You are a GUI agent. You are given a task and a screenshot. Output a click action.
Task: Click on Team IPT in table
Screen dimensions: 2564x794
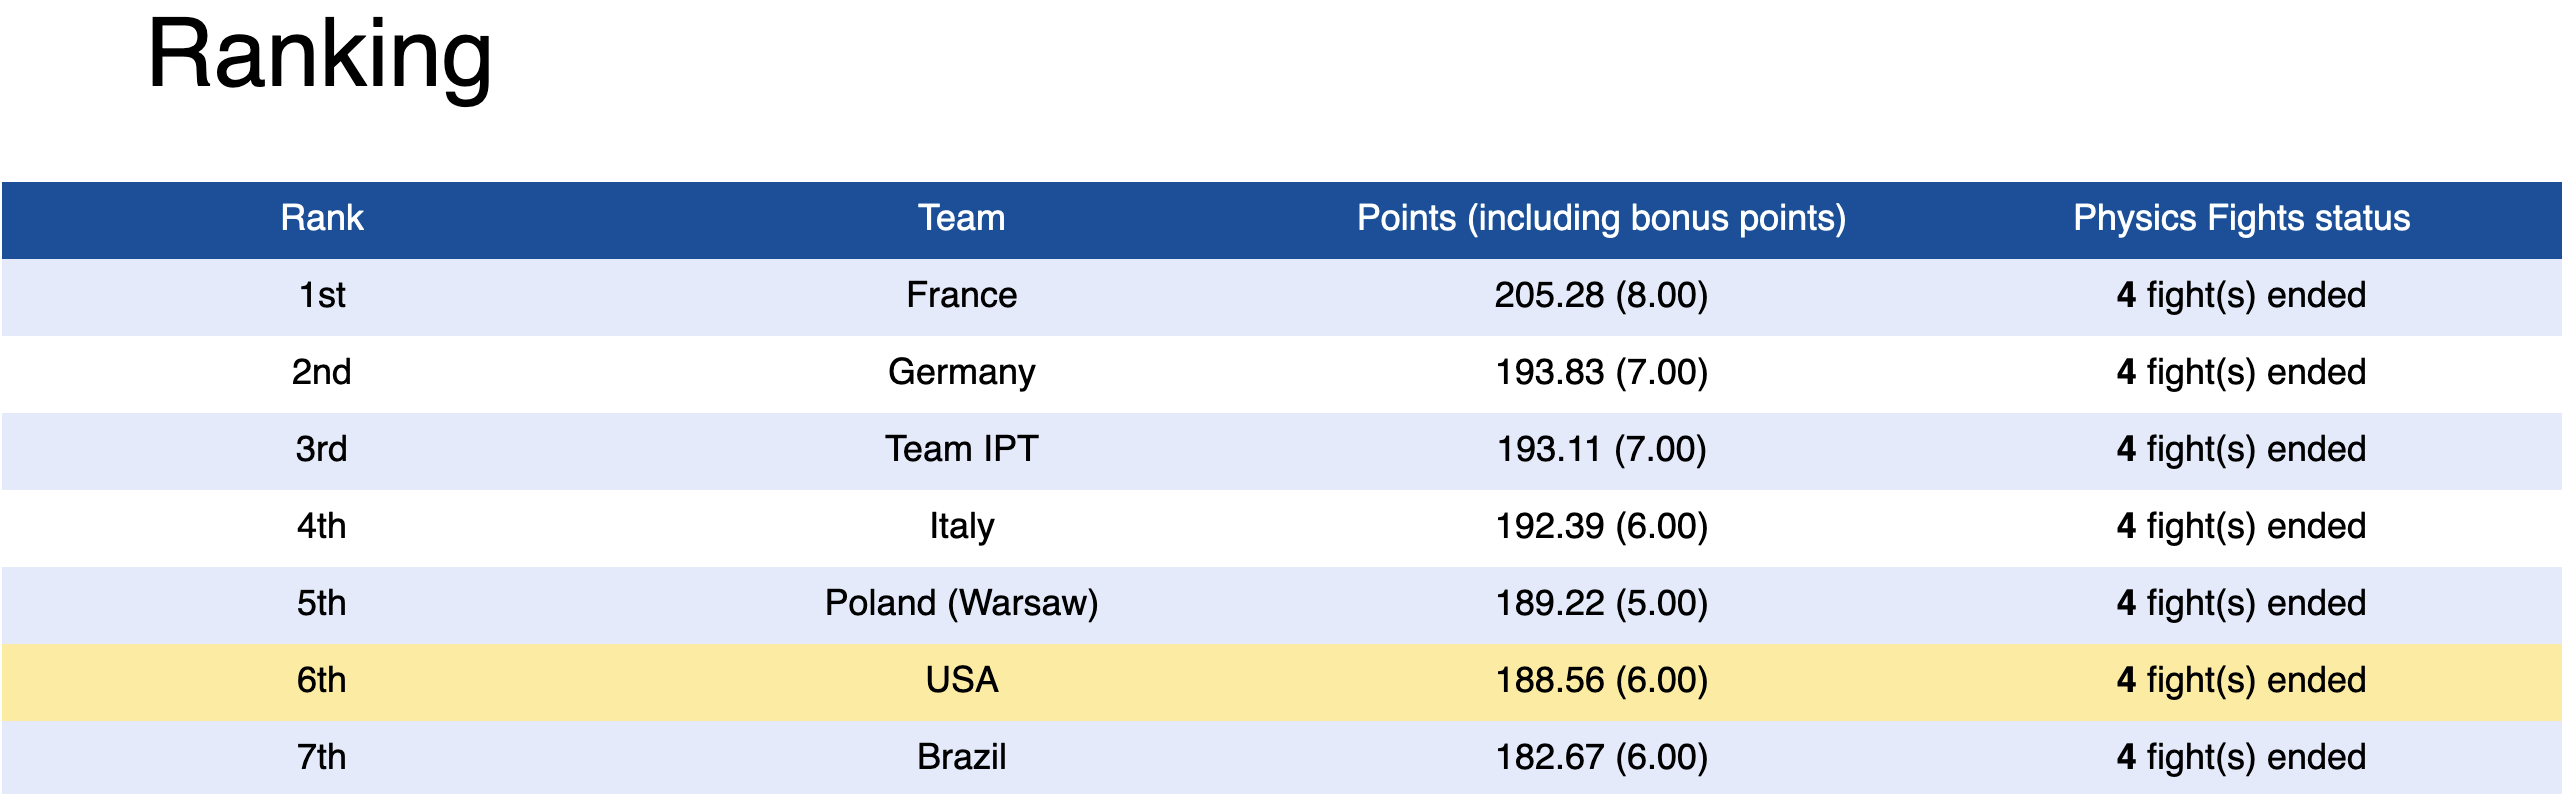(961, 449)
